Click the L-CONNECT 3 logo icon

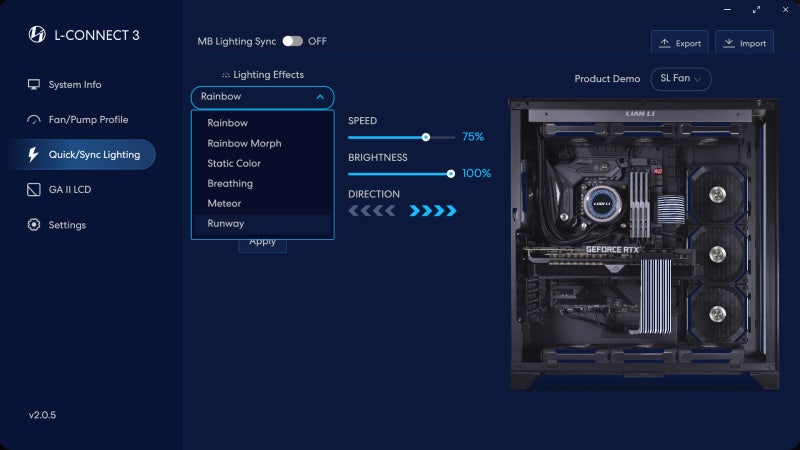tap(37, 35)
